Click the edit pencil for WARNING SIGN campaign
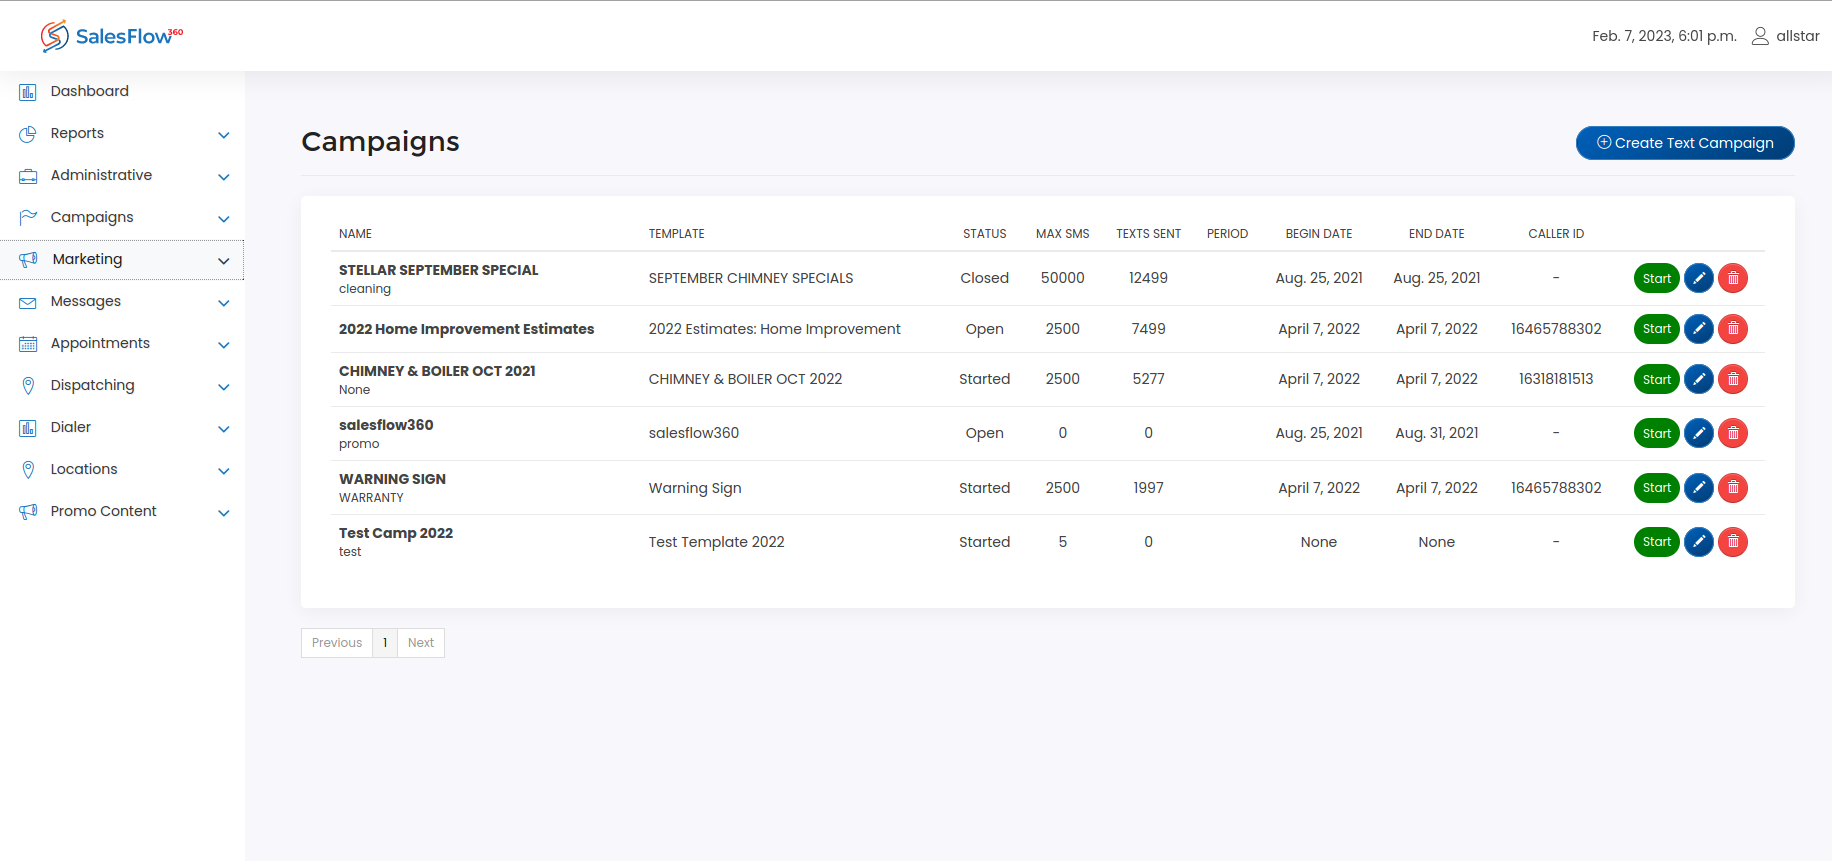 (1698, 488)
